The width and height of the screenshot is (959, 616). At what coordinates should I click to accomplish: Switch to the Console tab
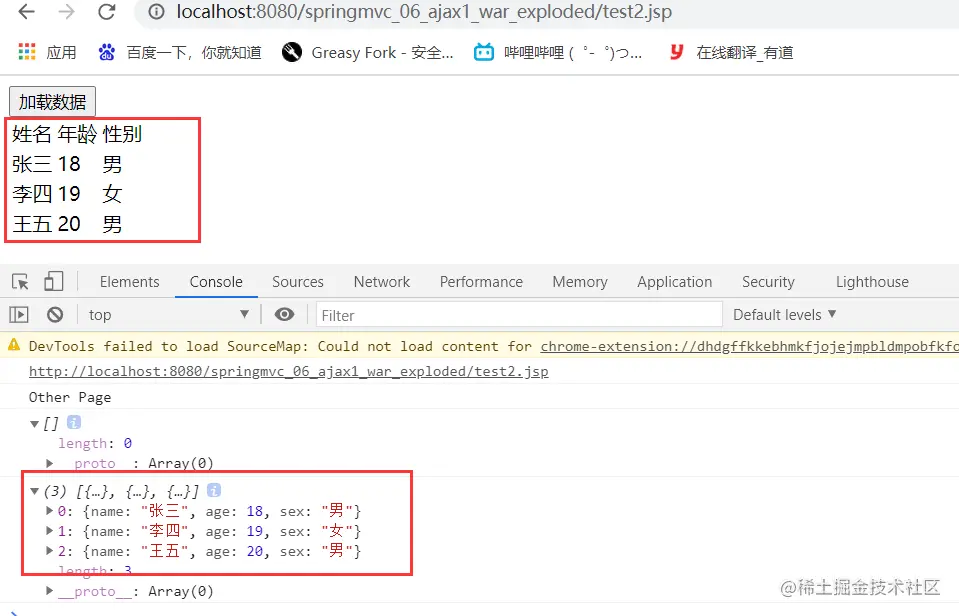[216, 281]
